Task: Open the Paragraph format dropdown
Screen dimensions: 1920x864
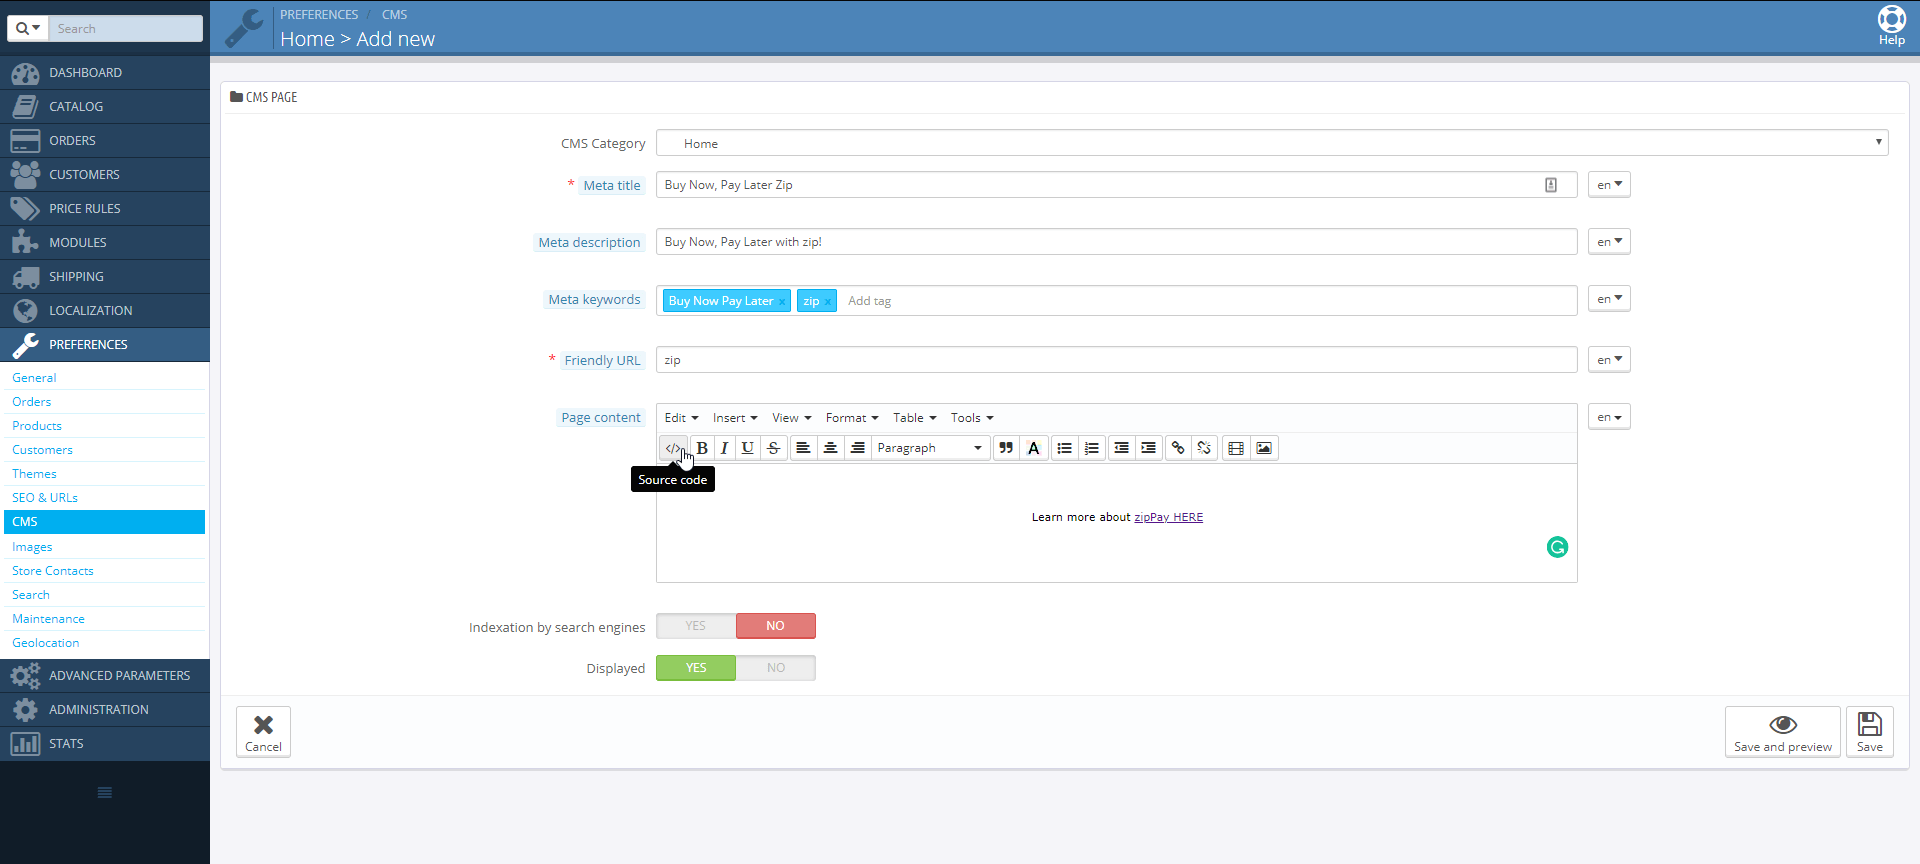Action: click(x=930, y=448)
